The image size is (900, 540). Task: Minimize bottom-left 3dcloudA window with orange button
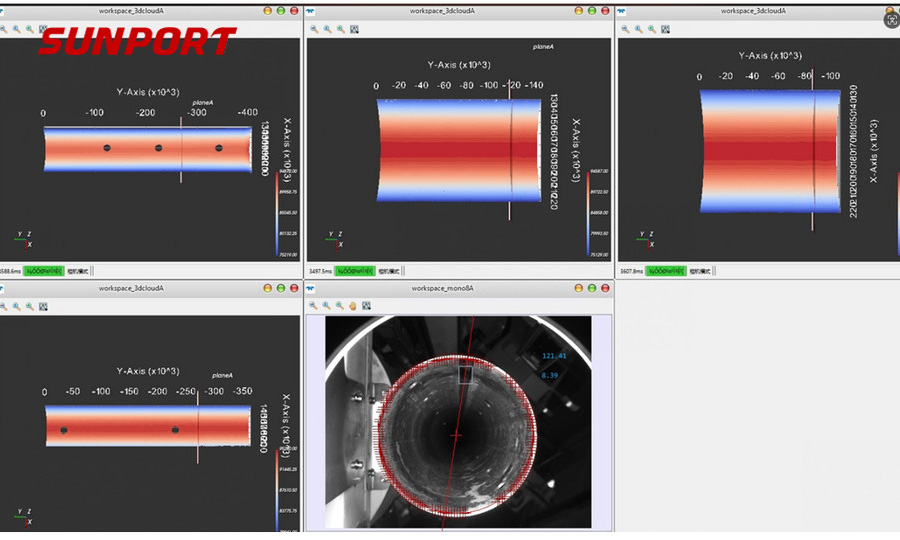[267, 288]
